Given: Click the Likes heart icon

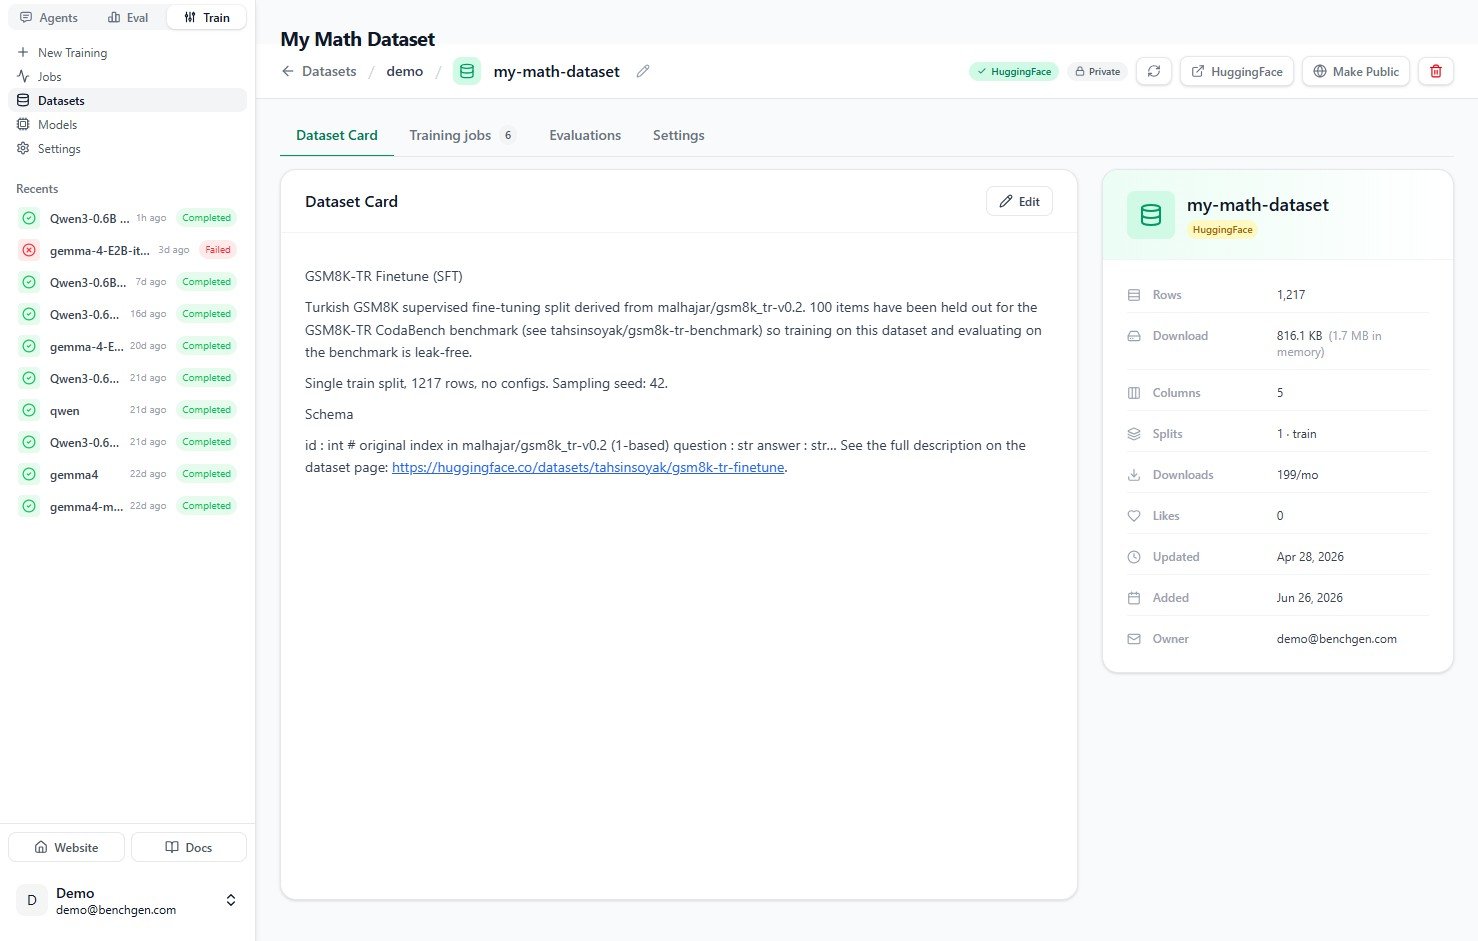Looking at the screenshot, I should point(1134,516).
